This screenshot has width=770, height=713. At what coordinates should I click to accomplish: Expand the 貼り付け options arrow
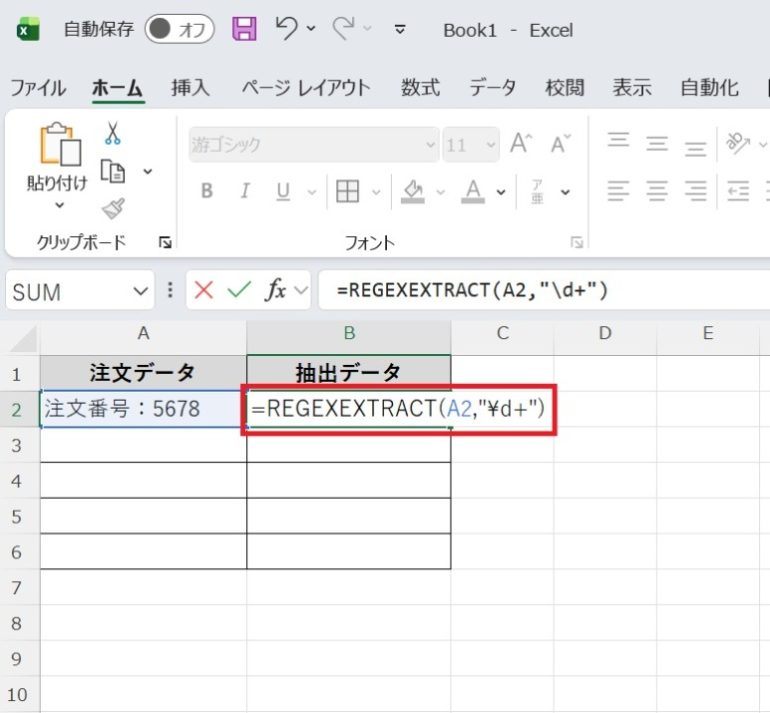(x=59, y=205)
